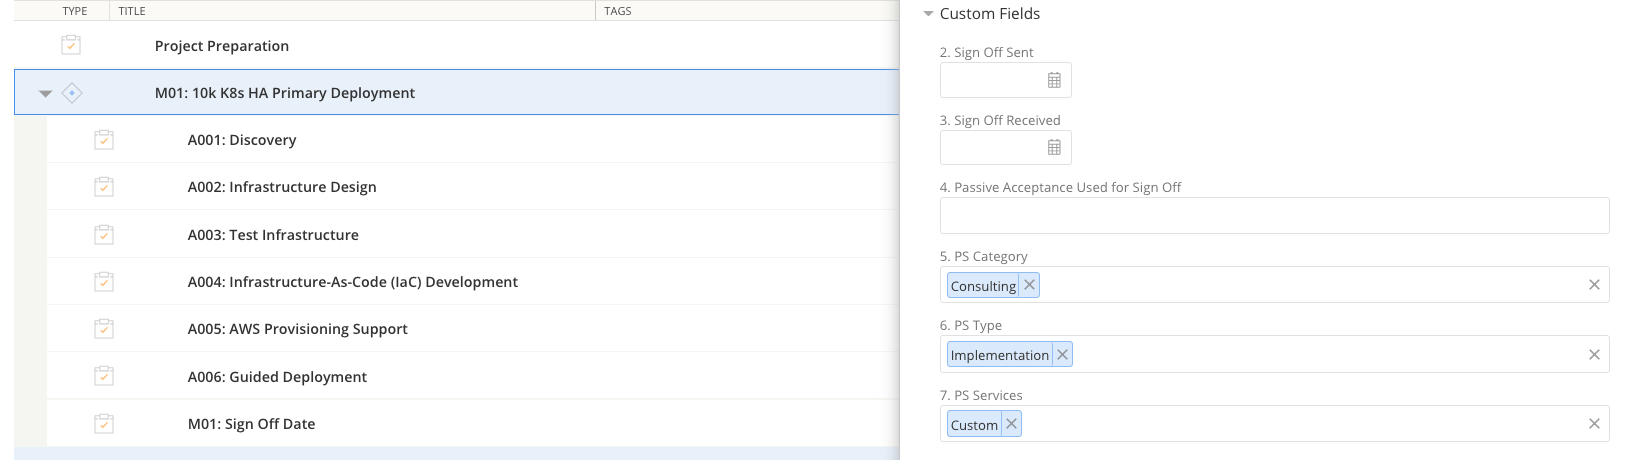Screen dimensions: 1631x460
Task: Click the task icon beside A001: Discovery
Action: (x=104, y=140)
